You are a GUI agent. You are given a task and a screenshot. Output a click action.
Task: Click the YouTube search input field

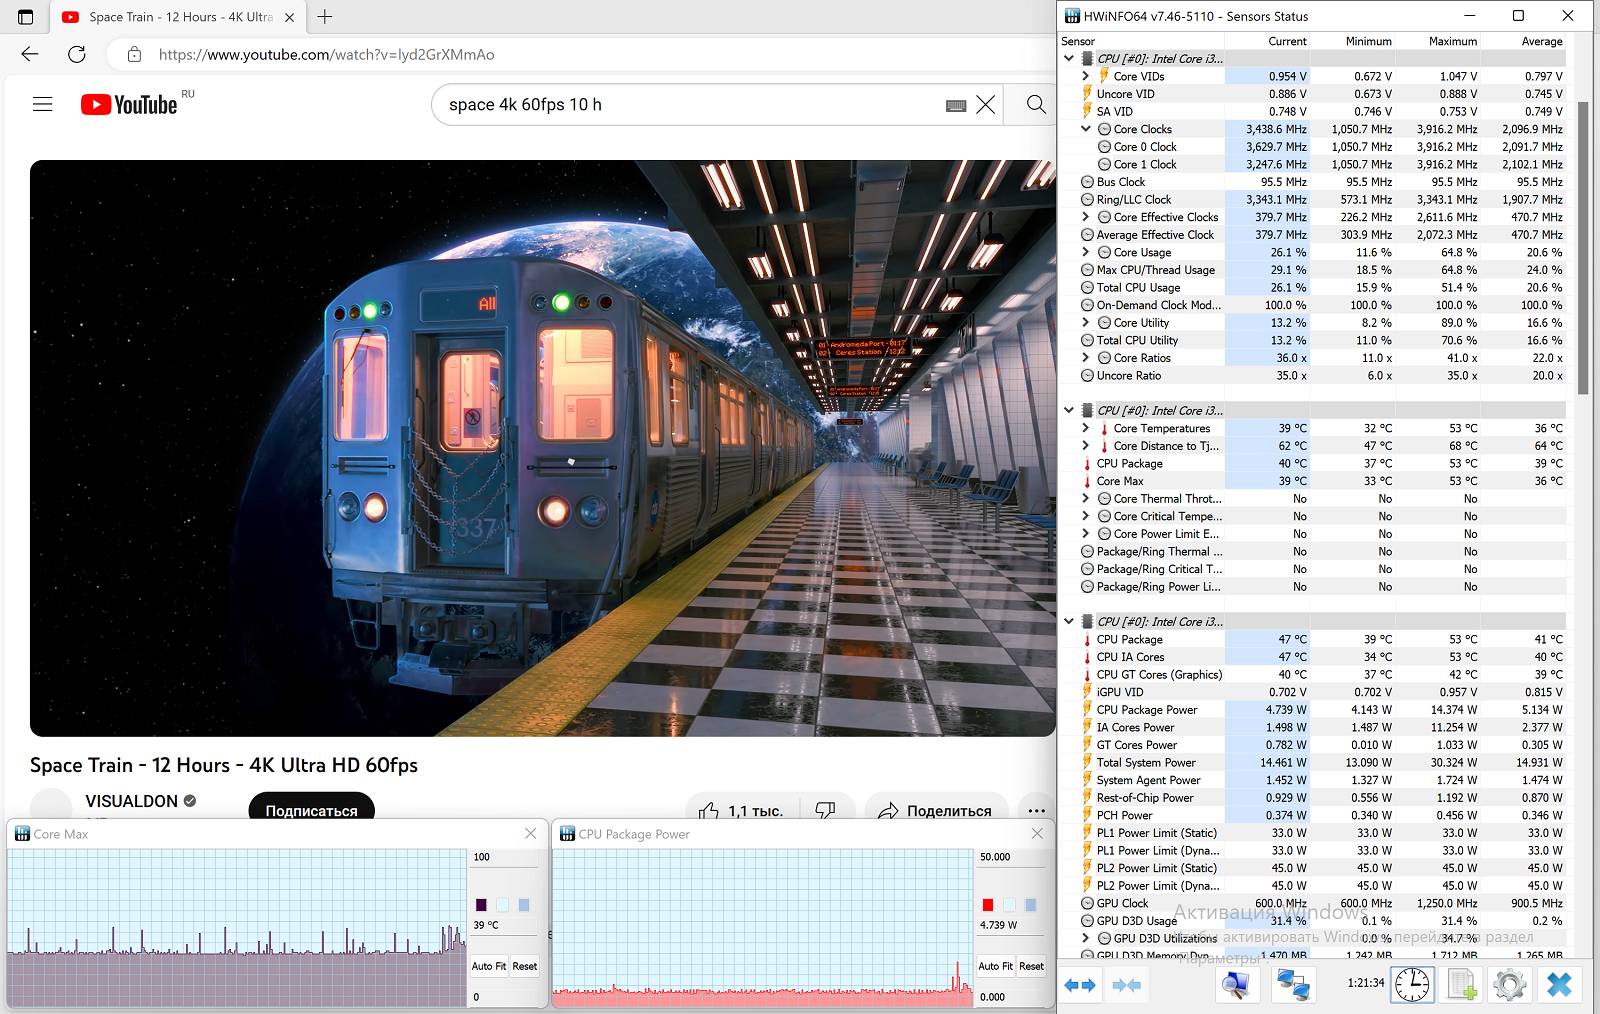690,105
